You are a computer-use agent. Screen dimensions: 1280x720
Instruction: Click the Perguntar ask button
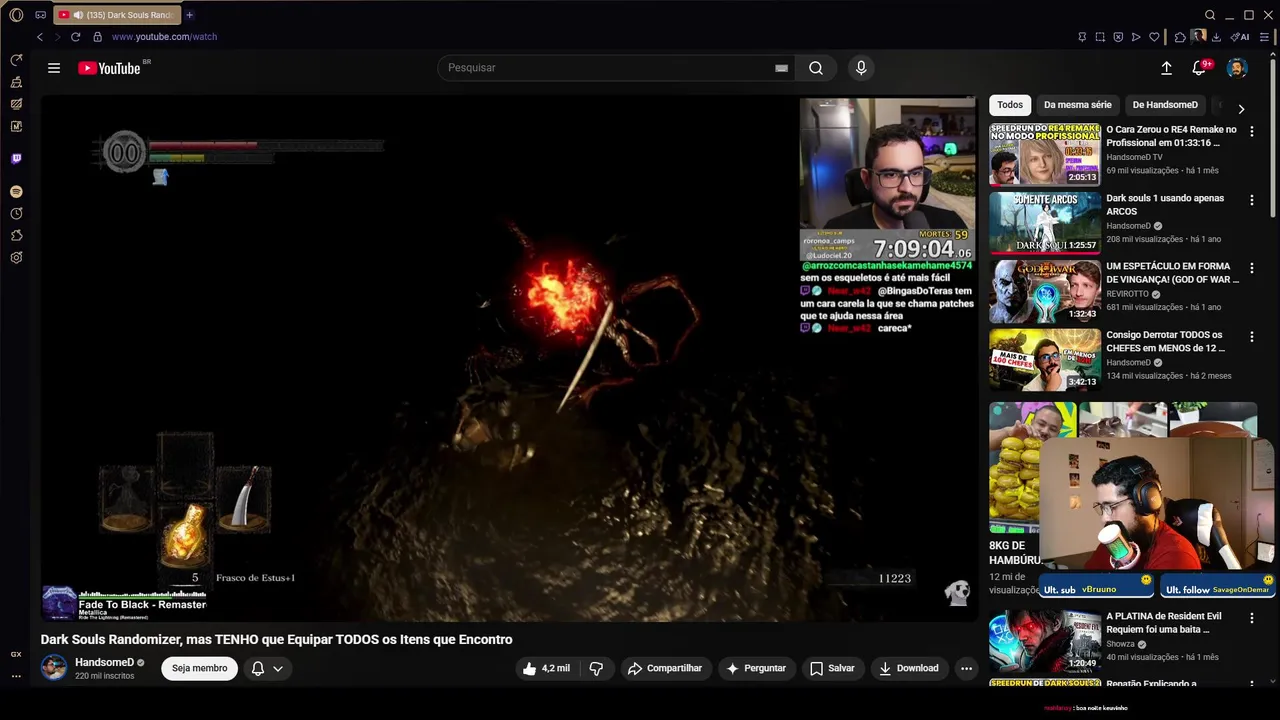click(x=755, y=668)
